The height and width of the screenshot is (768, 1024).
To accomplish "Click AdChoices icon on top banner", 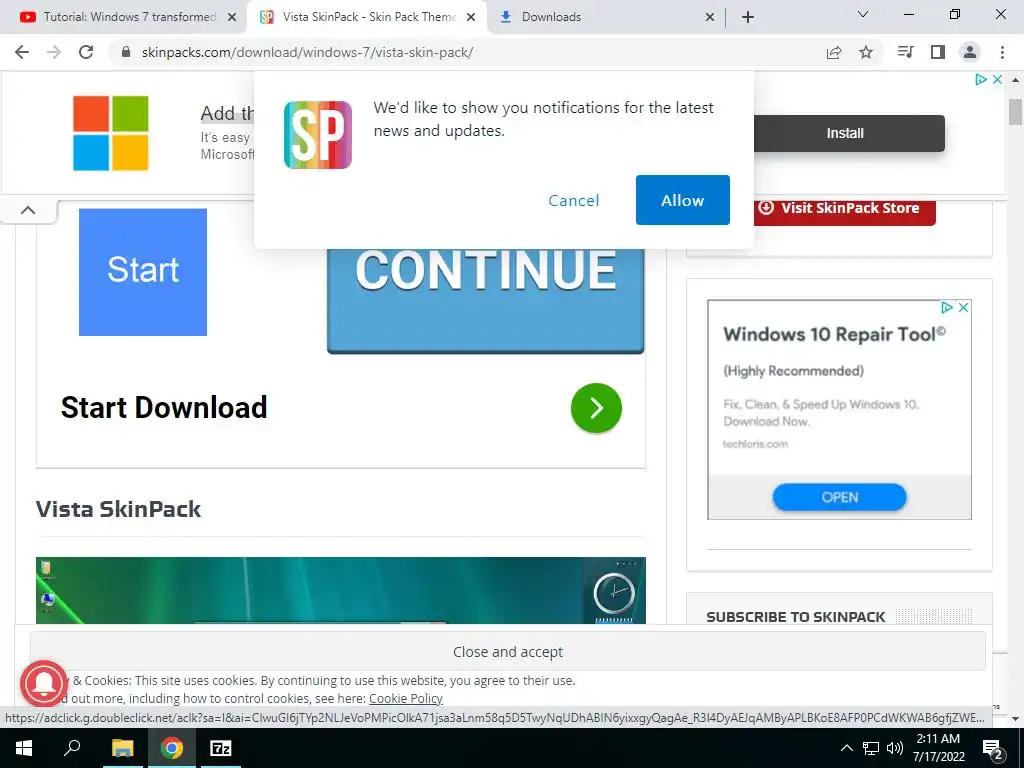I will click(x=980, y=80).
